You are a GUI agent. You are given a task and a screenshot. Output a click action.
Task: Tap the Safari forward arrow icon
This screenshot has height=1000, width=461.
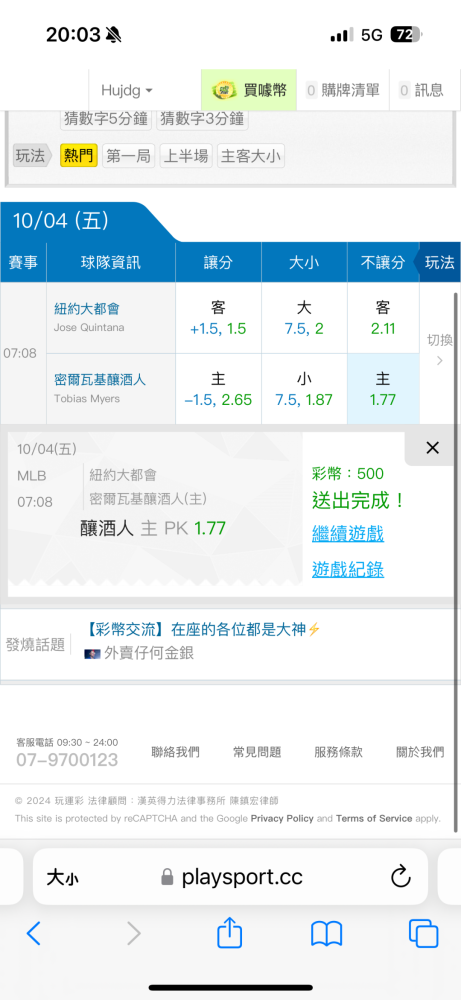(x=133, y=934)
